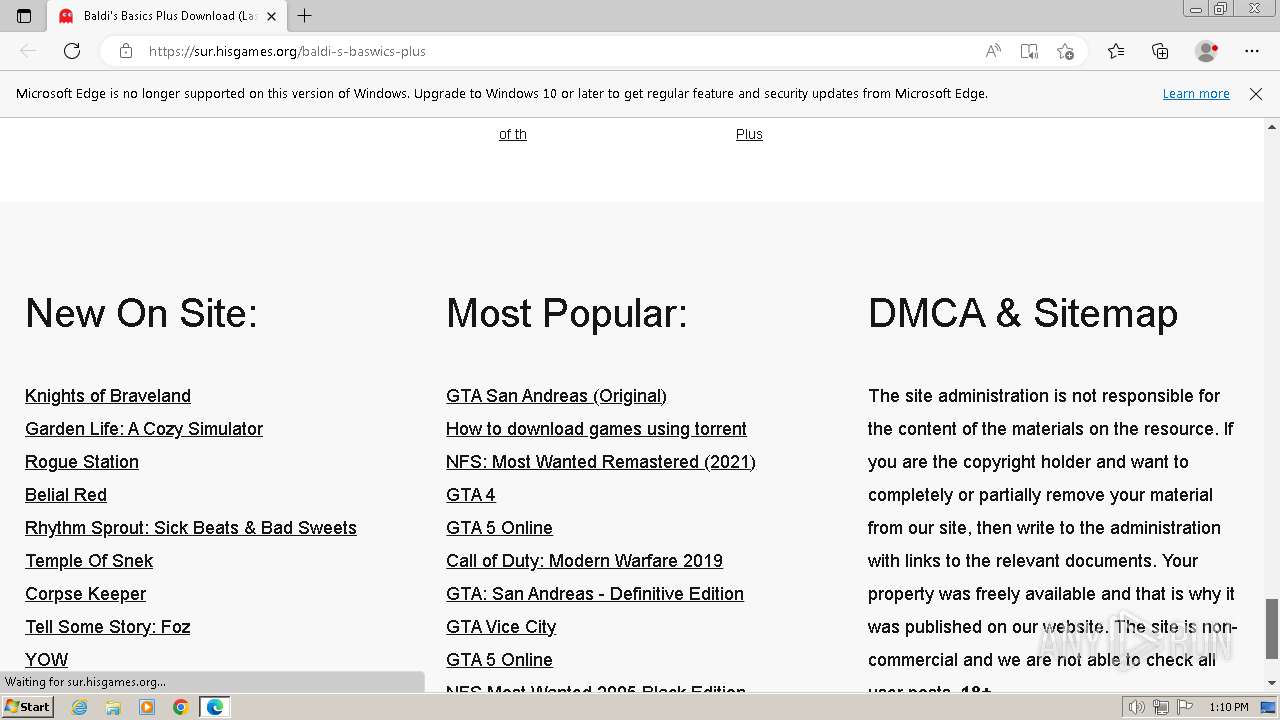
Task: Open the Windows Start menu
Action: coord(27,707)
